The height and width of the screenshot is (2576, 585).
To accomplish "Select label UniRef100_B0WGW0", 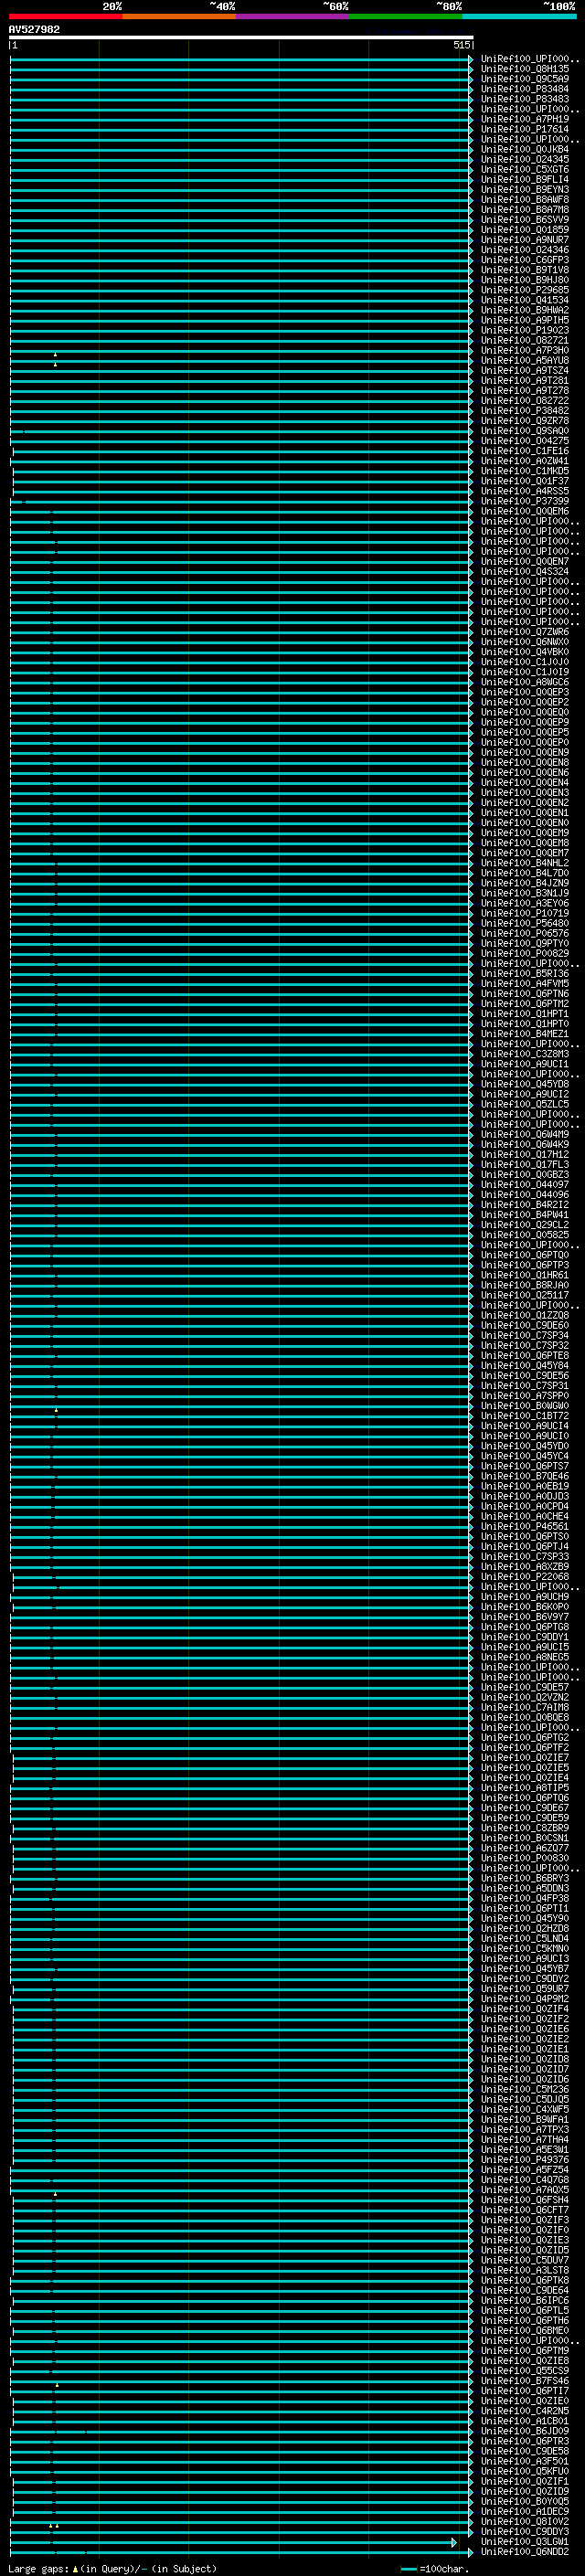I will pyautogui.click(x=525, y=1406).
